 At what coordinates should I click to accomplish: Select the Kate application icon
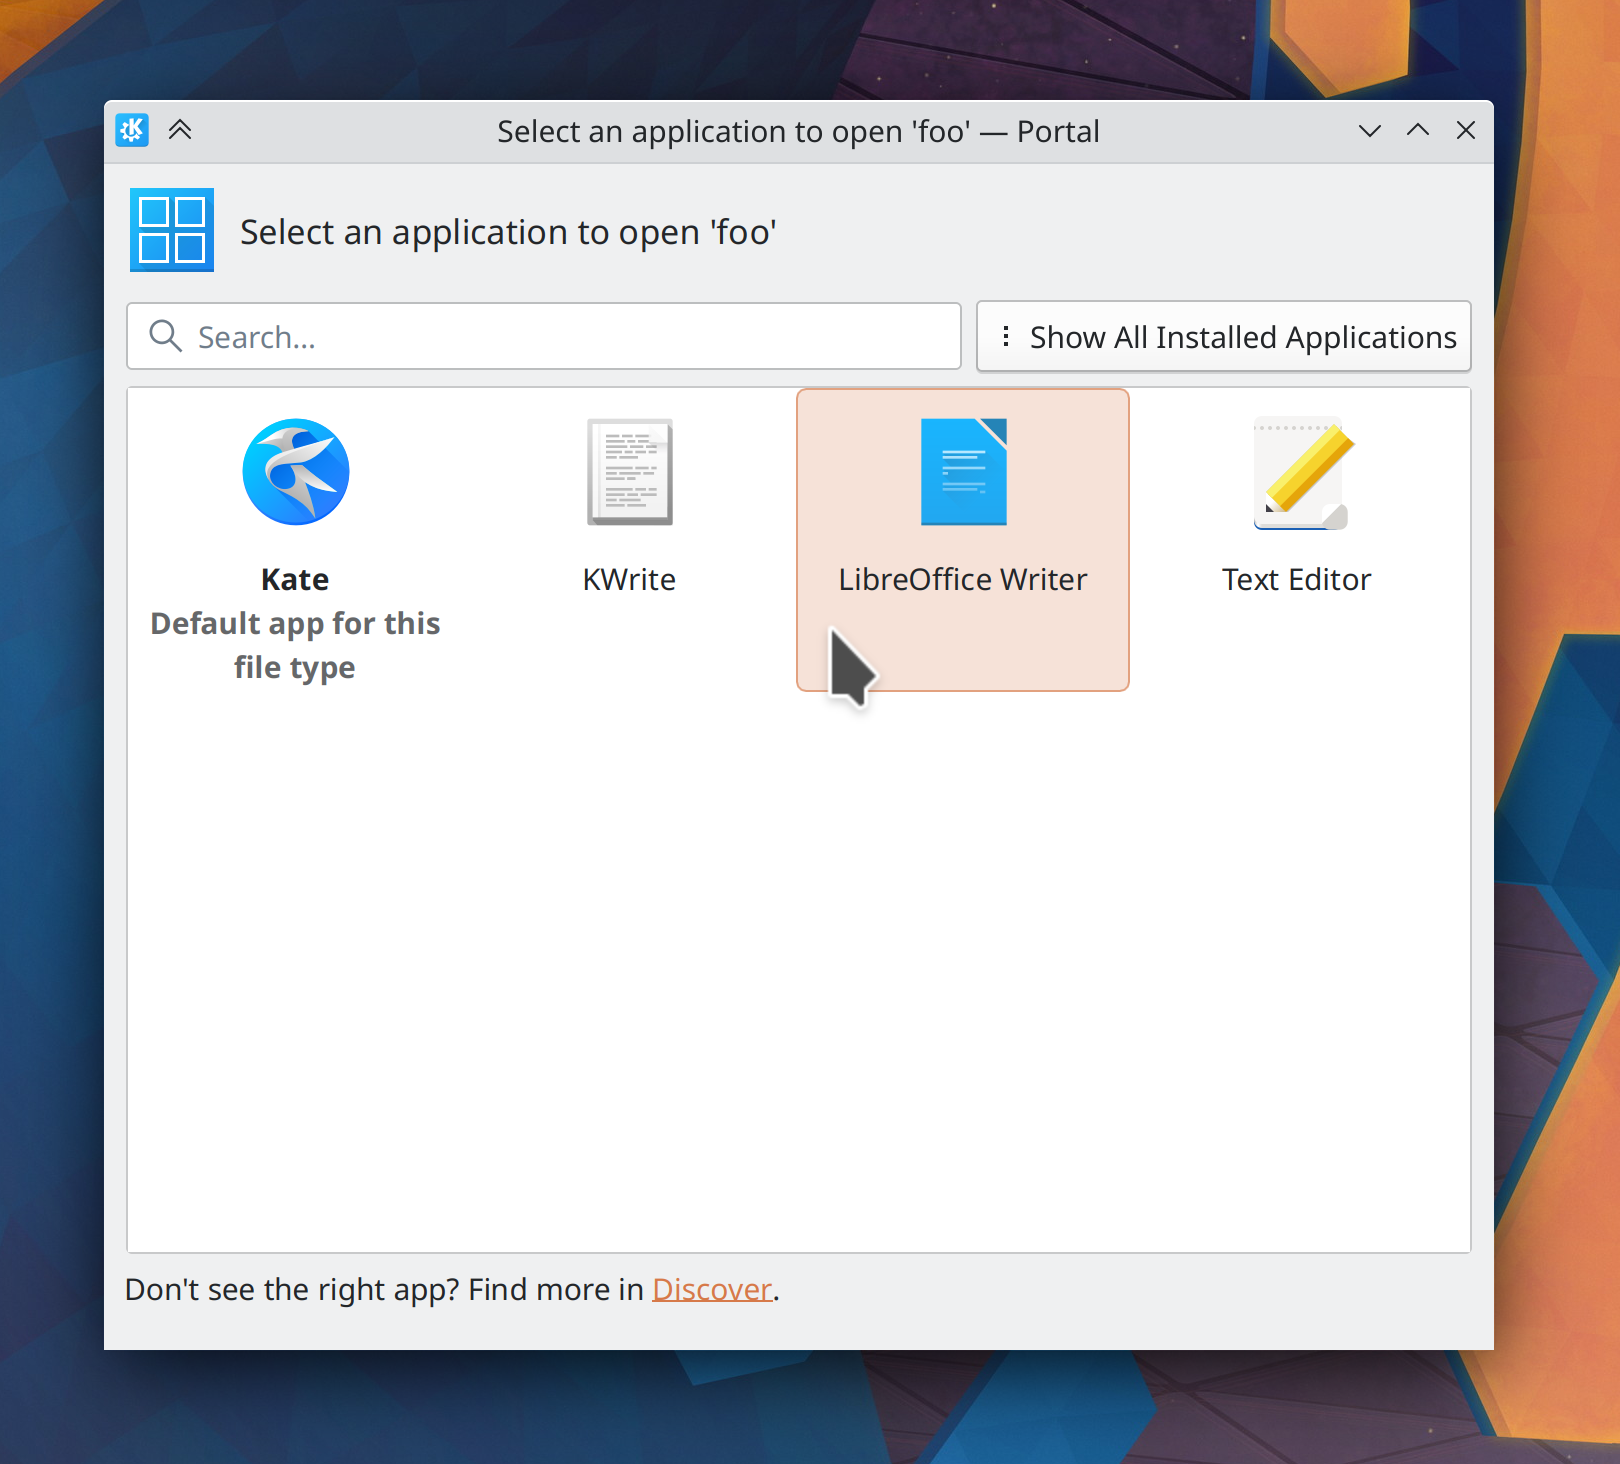point(296,472)
